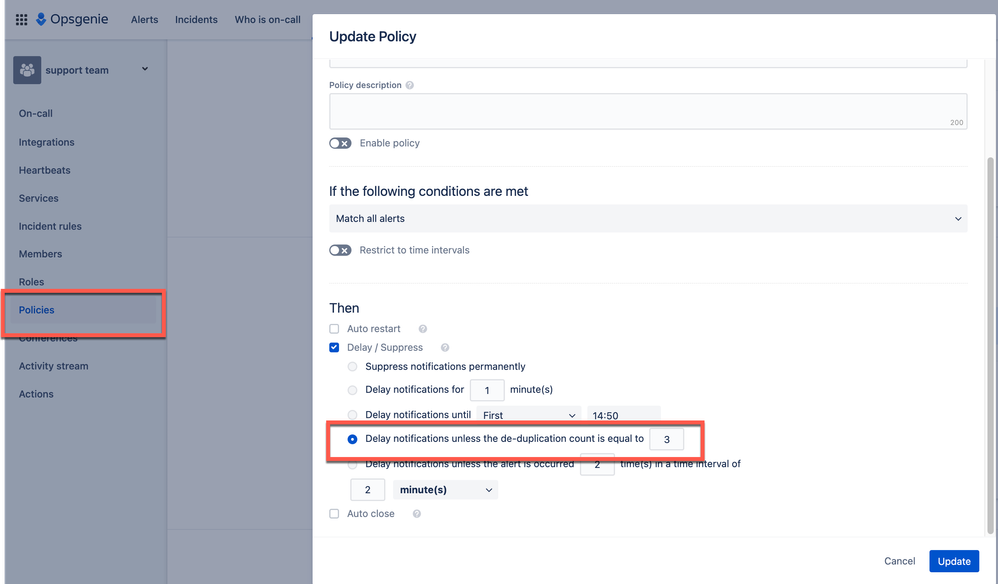998x584 pixels.
Task: Open Delay / Suppress help icon
Action: tap(445, 347)
